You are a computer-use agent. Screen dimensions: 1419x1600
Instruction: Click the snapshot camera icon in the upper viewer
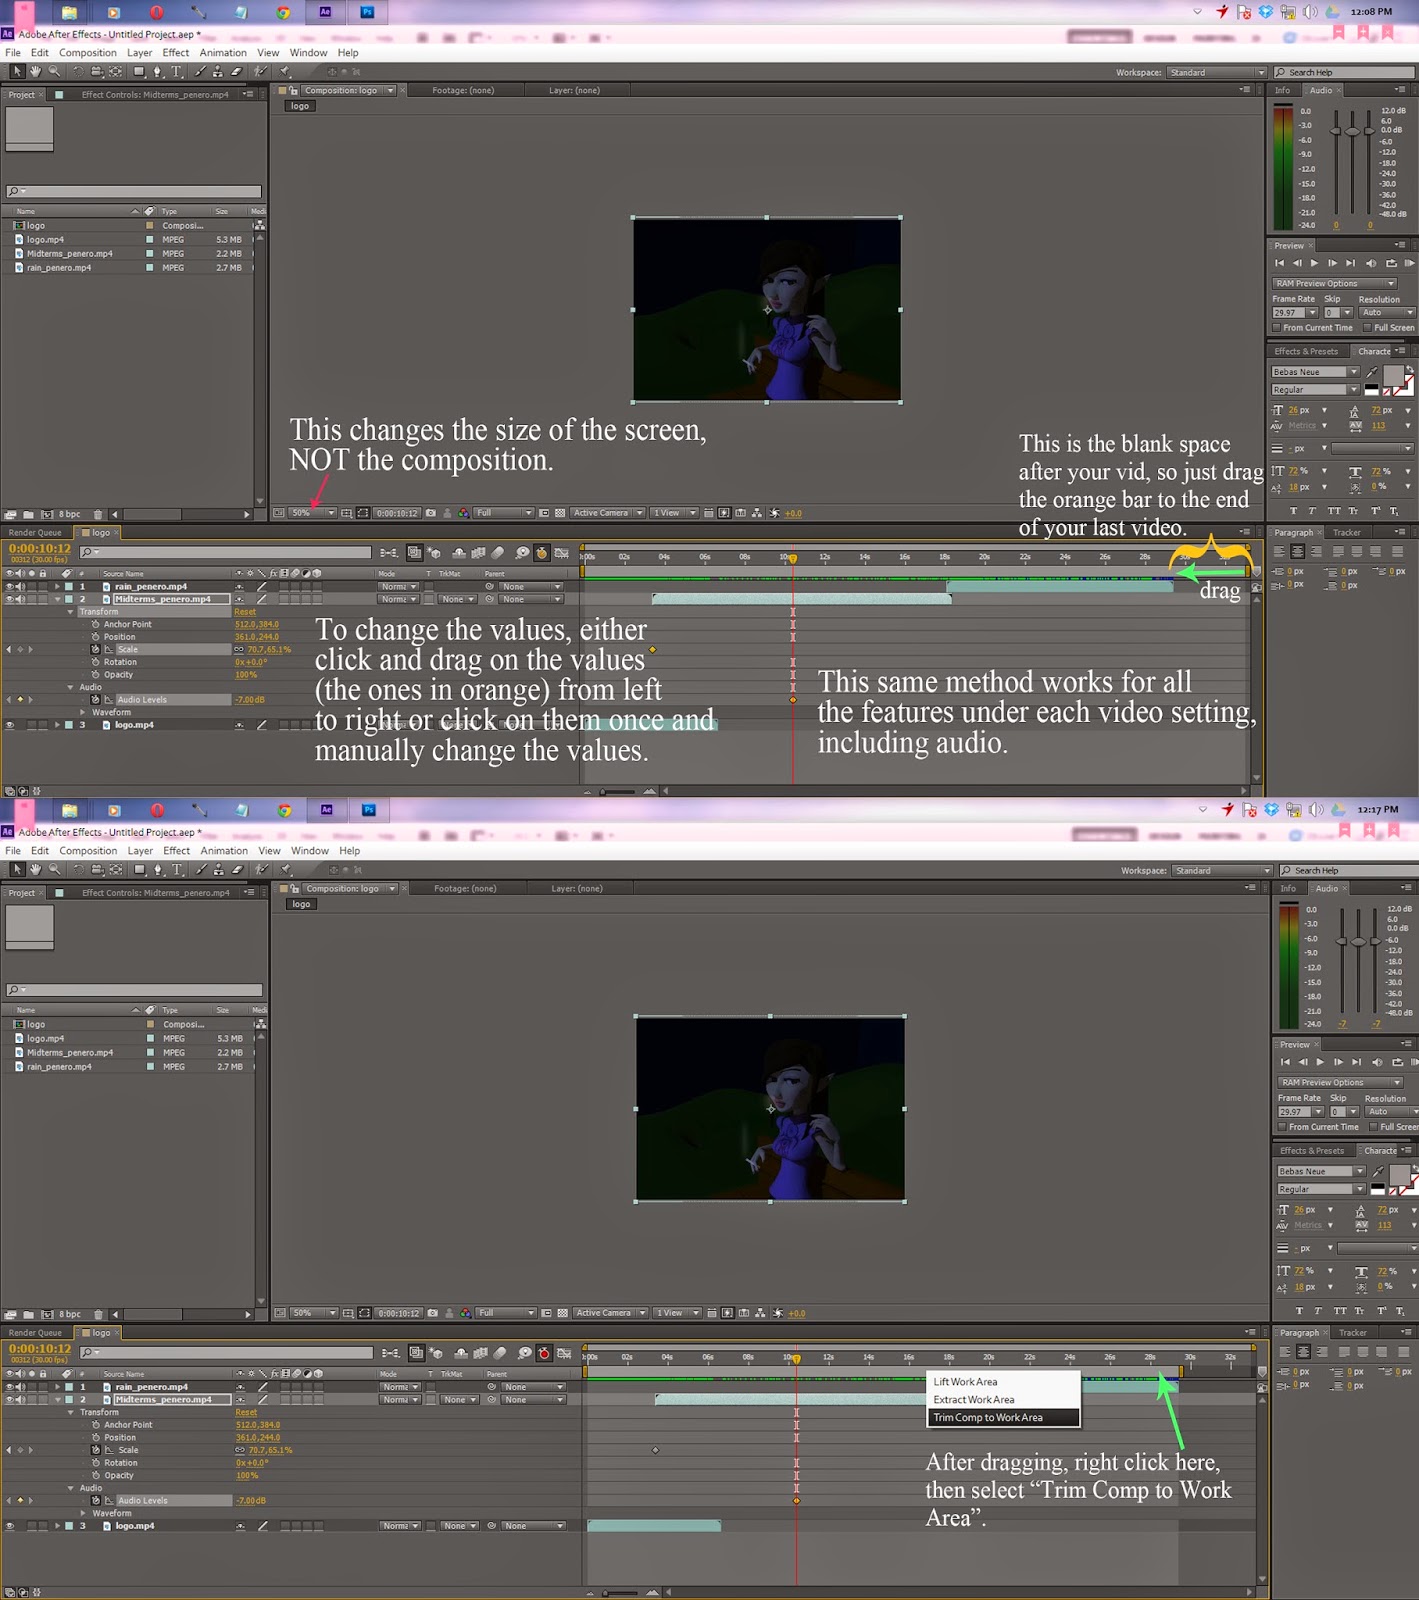431,513
